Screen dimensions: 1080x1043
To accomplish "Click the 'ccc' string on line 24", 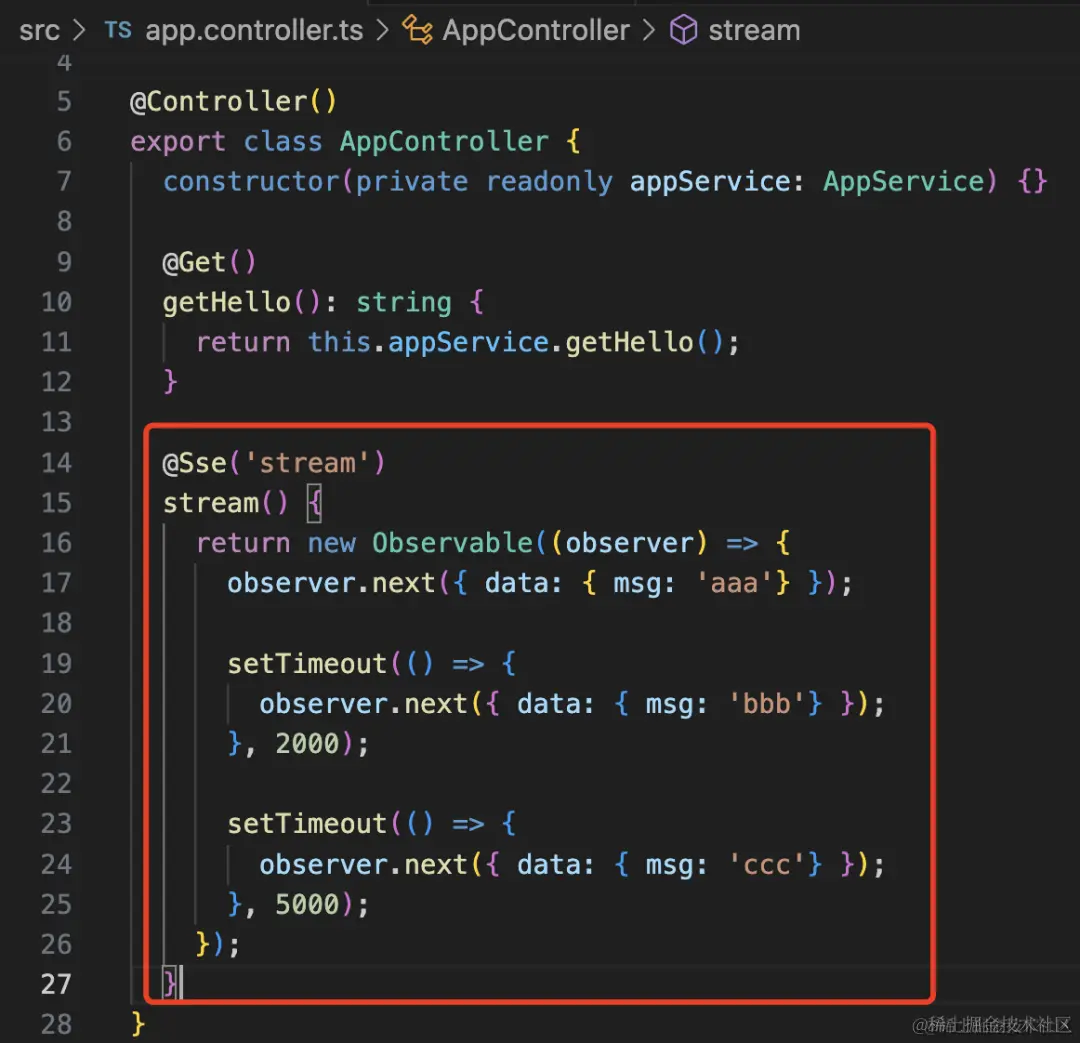I will point(766,864).
